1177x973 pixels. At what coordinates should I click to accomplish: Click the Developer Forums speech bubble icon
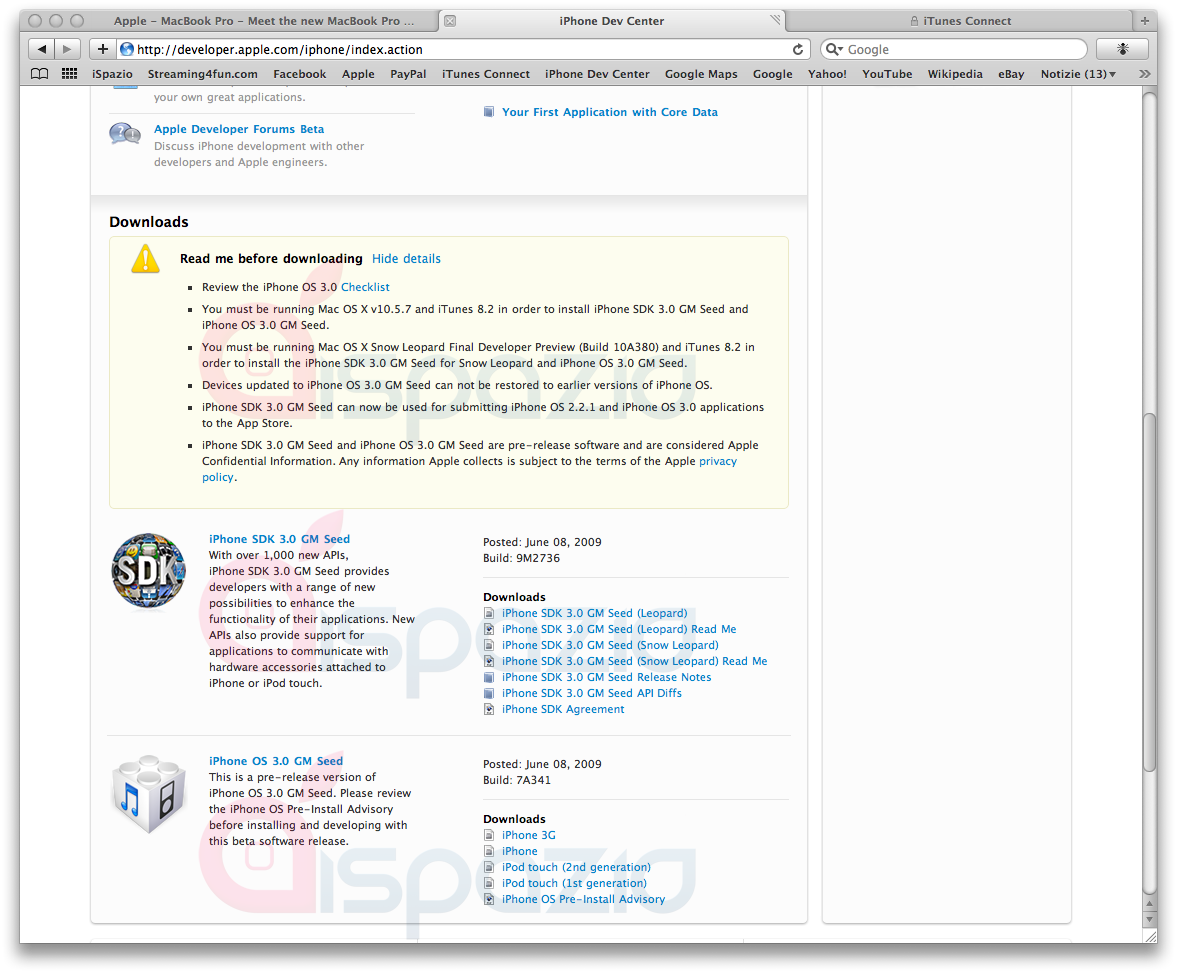(x=125, y=134)
